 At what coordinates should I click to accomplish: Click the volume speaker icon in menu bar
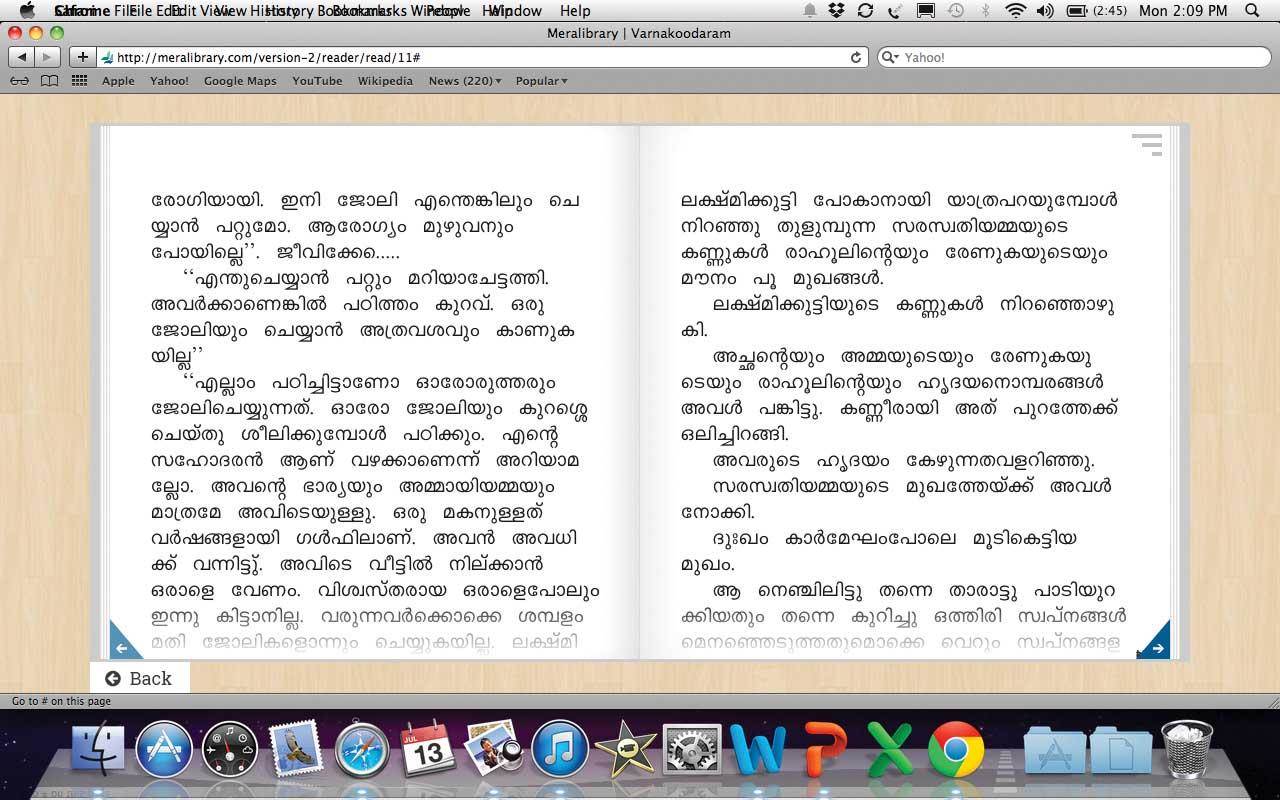(x=1045, y=10)
